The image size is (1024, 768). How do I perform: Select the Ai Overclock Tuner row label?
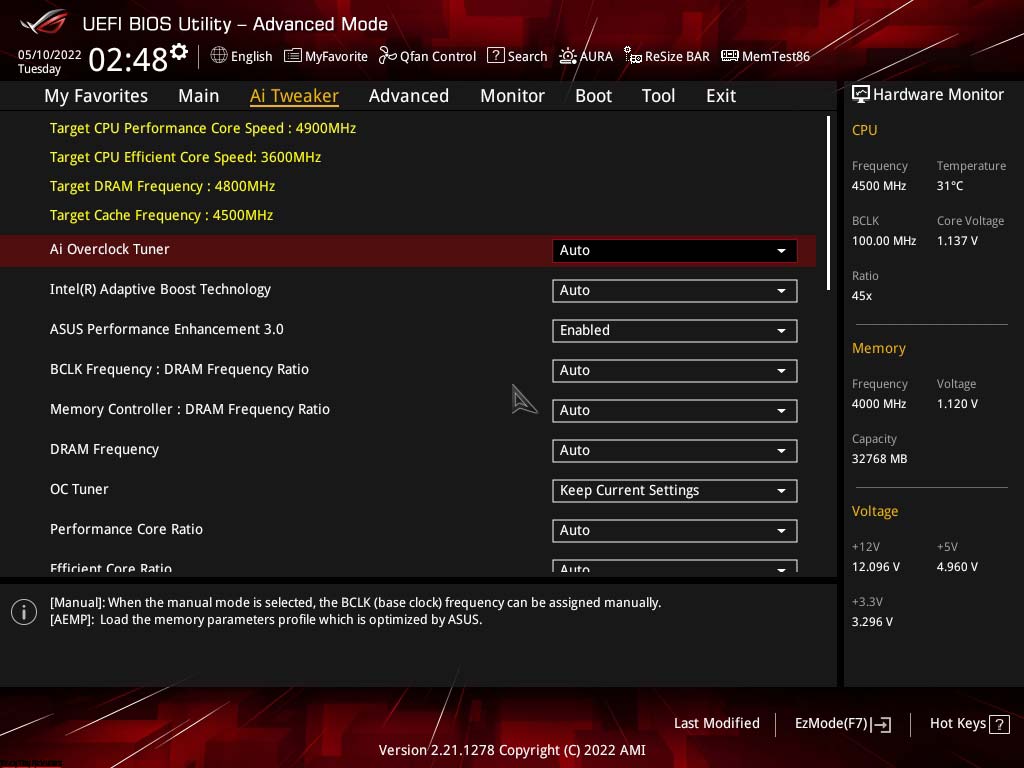[x=109, y=249]
